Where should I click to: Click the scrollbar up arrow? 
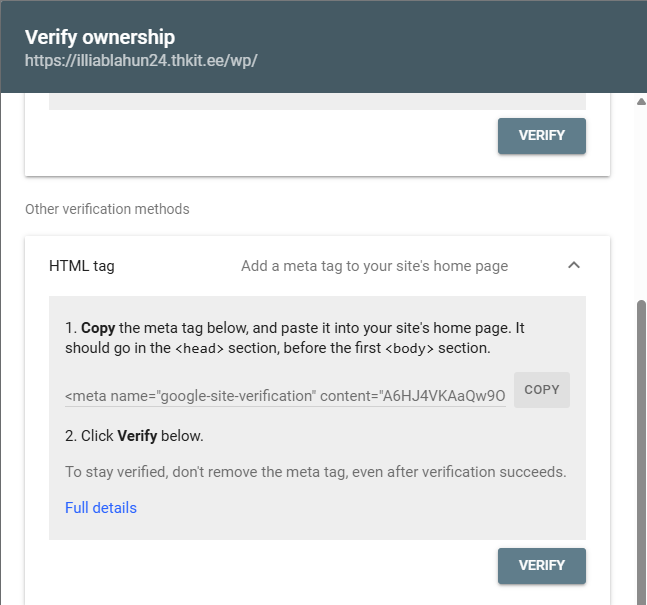(641, 101)
